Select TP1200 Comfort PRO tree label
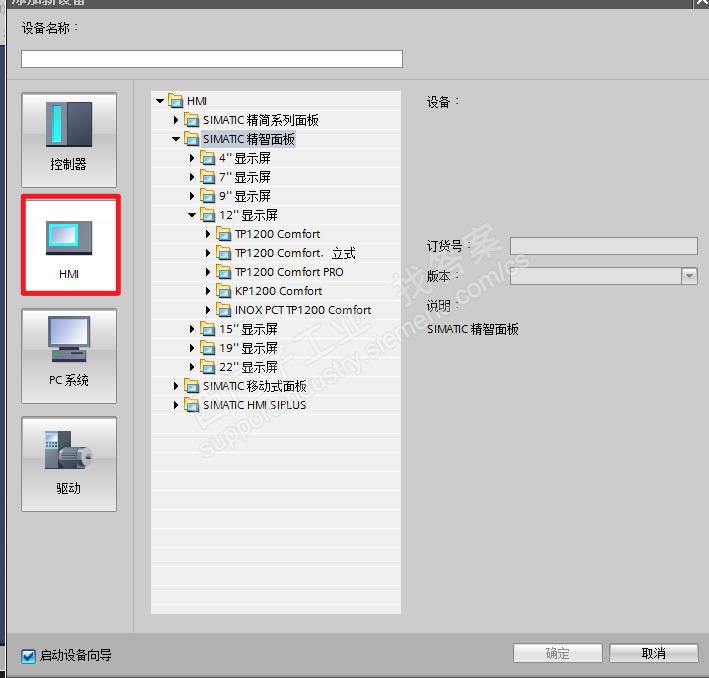 (x=289, y=272)
